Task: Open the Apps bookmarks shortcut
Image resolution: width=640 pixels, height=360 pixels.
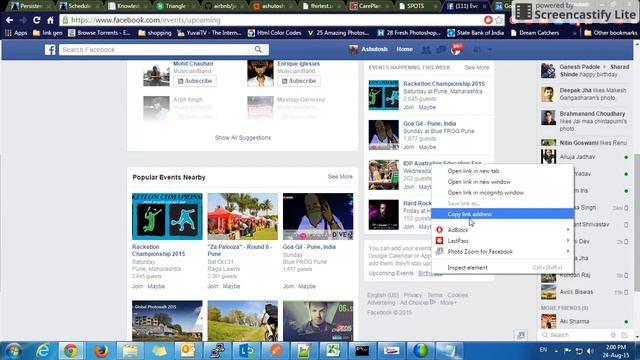Action: point(16,33)
